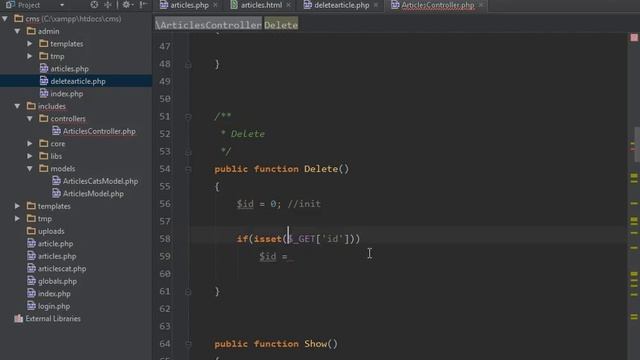Switch to the deletearticle.php editor tab
The height and width of the screenshot is (360, 640).
pos(342,5)
